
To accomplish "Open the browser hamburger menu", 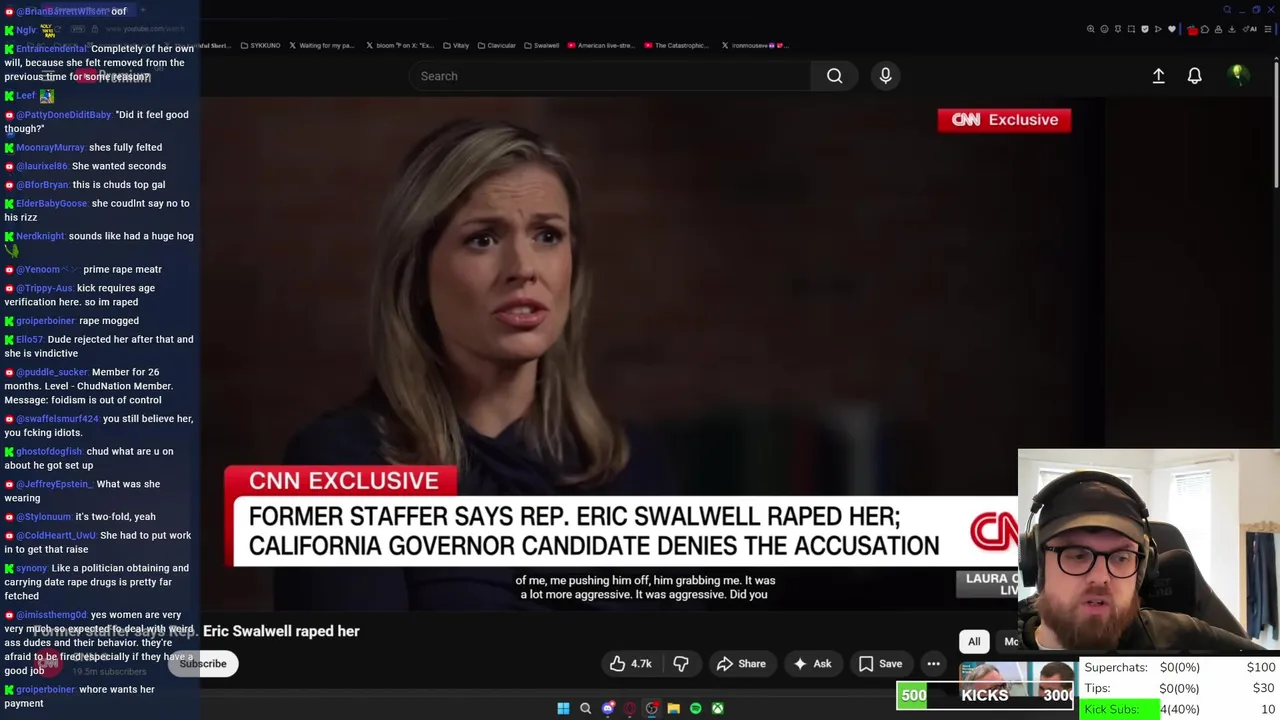I will coord(1268,29).
